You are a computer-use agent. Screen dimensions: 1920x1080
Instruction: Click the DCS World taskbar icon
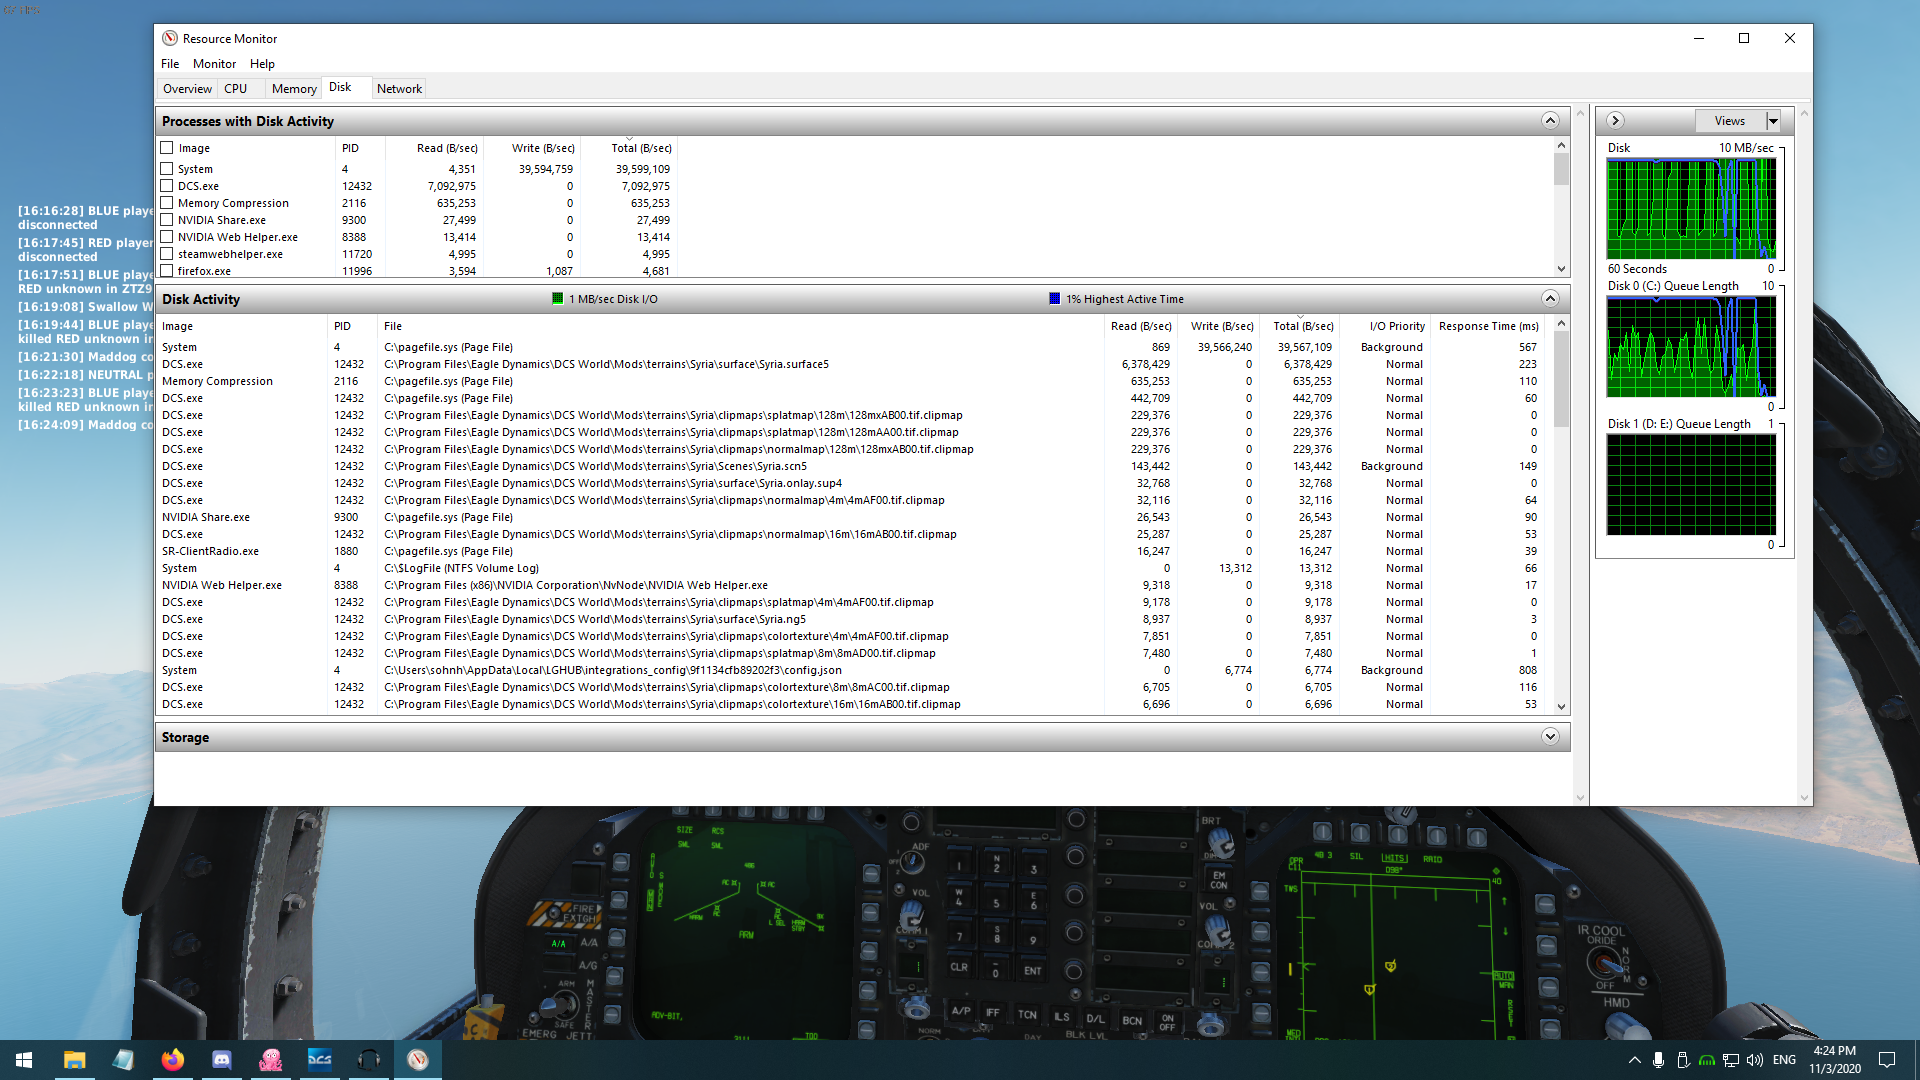tap(319, 1060)
